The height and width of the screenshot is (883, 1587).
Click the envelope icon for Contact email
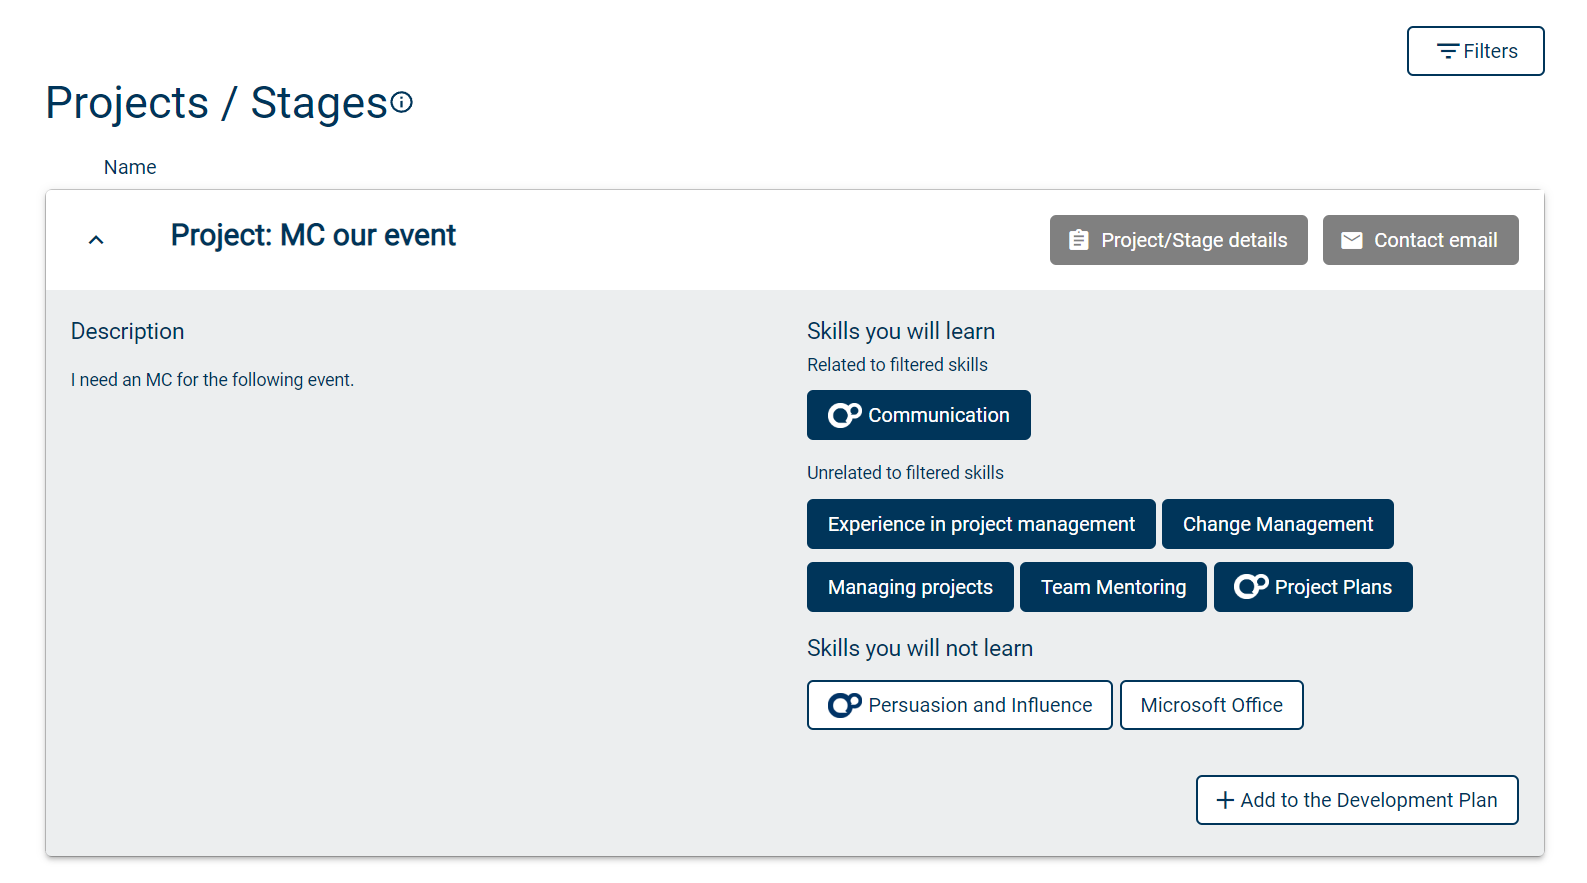tap(1352, 240)
